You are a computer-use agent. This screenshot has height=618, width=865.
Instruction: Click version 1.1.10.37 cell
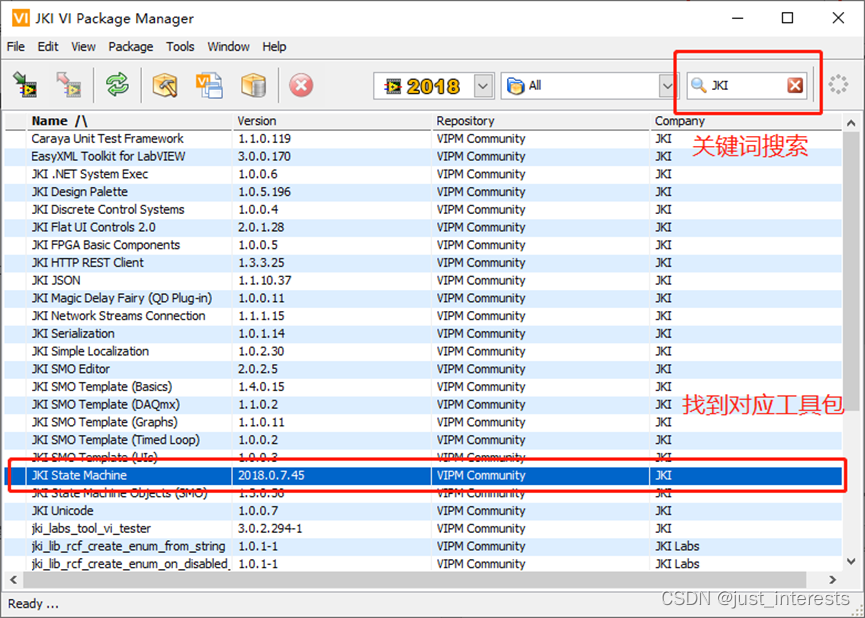coord(332,280)
